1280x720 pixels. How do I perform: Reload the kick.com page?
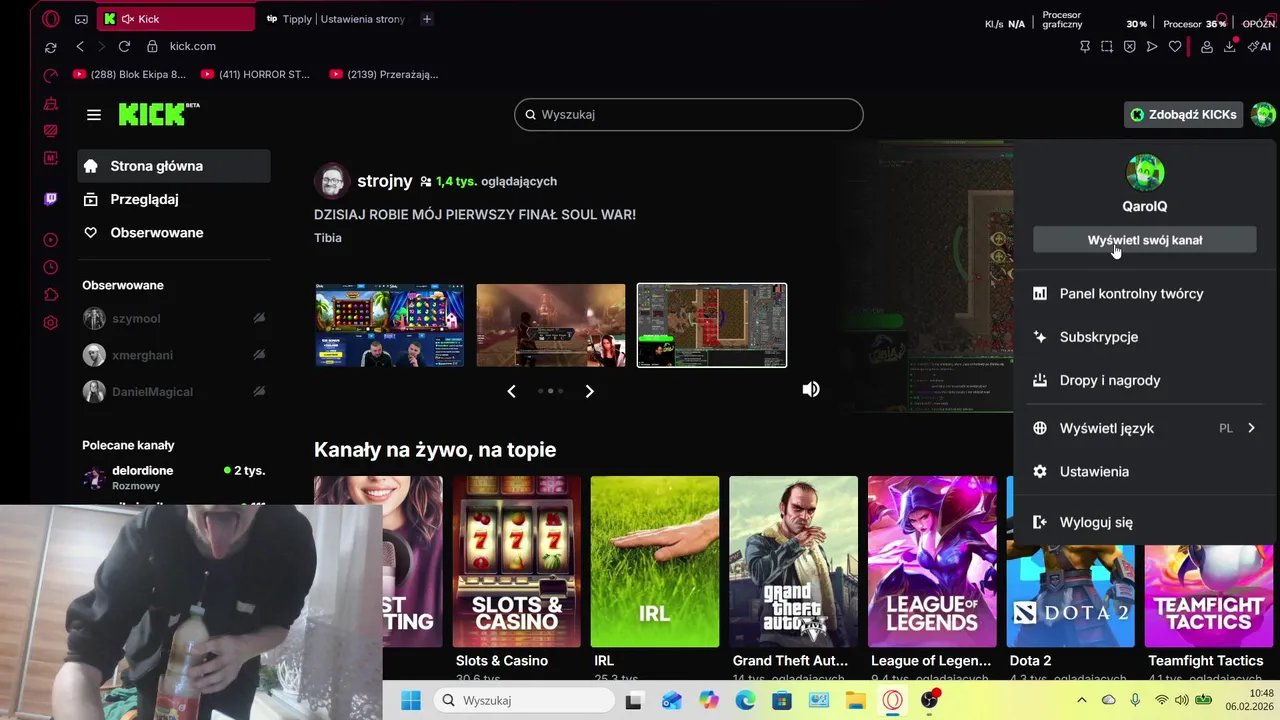pyautogui.click(x=124, y=46)
